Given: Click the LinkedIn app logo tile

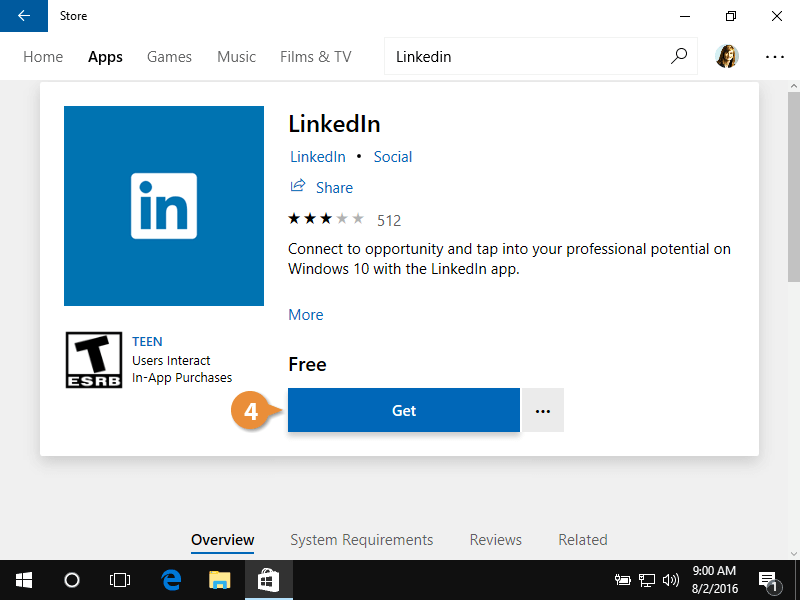Looking at the screenshot, I should pos(164,206).
